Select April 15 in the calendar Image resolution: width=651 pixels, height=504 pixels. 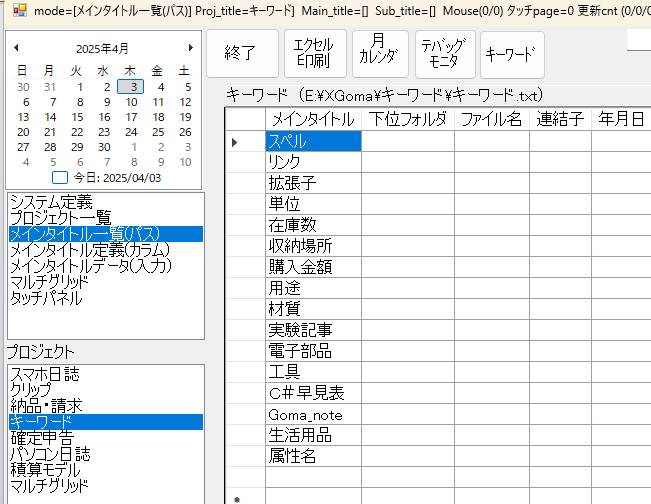coord(103,117)
